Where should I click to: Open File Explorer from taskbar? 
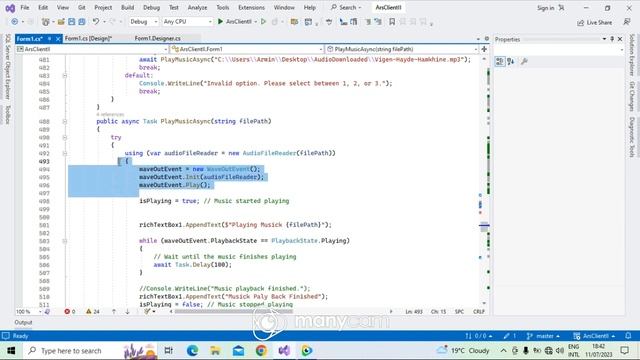(x=216, y=351)
